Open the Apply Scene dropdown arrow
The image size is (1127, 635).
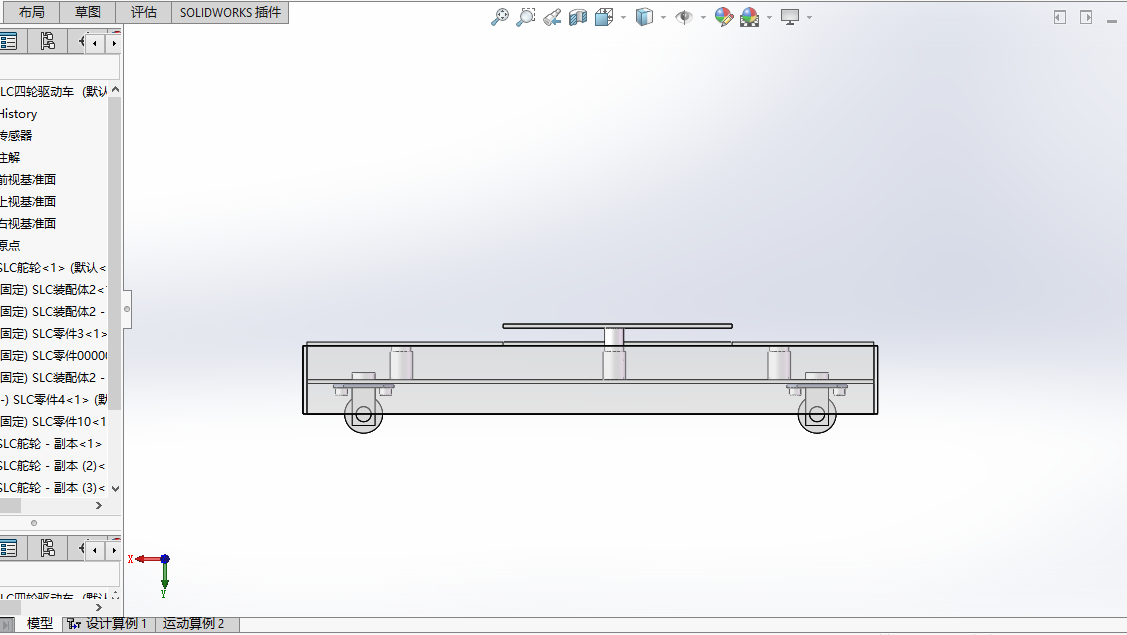[769, 17]
